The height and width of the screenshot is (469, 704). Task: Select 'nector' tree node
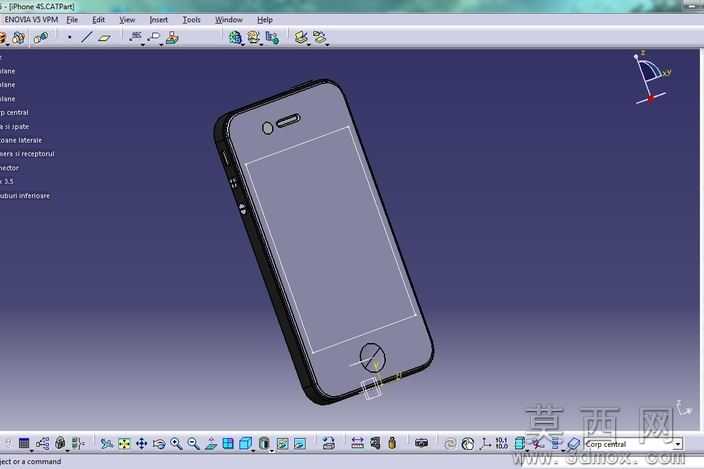point(9,168)
